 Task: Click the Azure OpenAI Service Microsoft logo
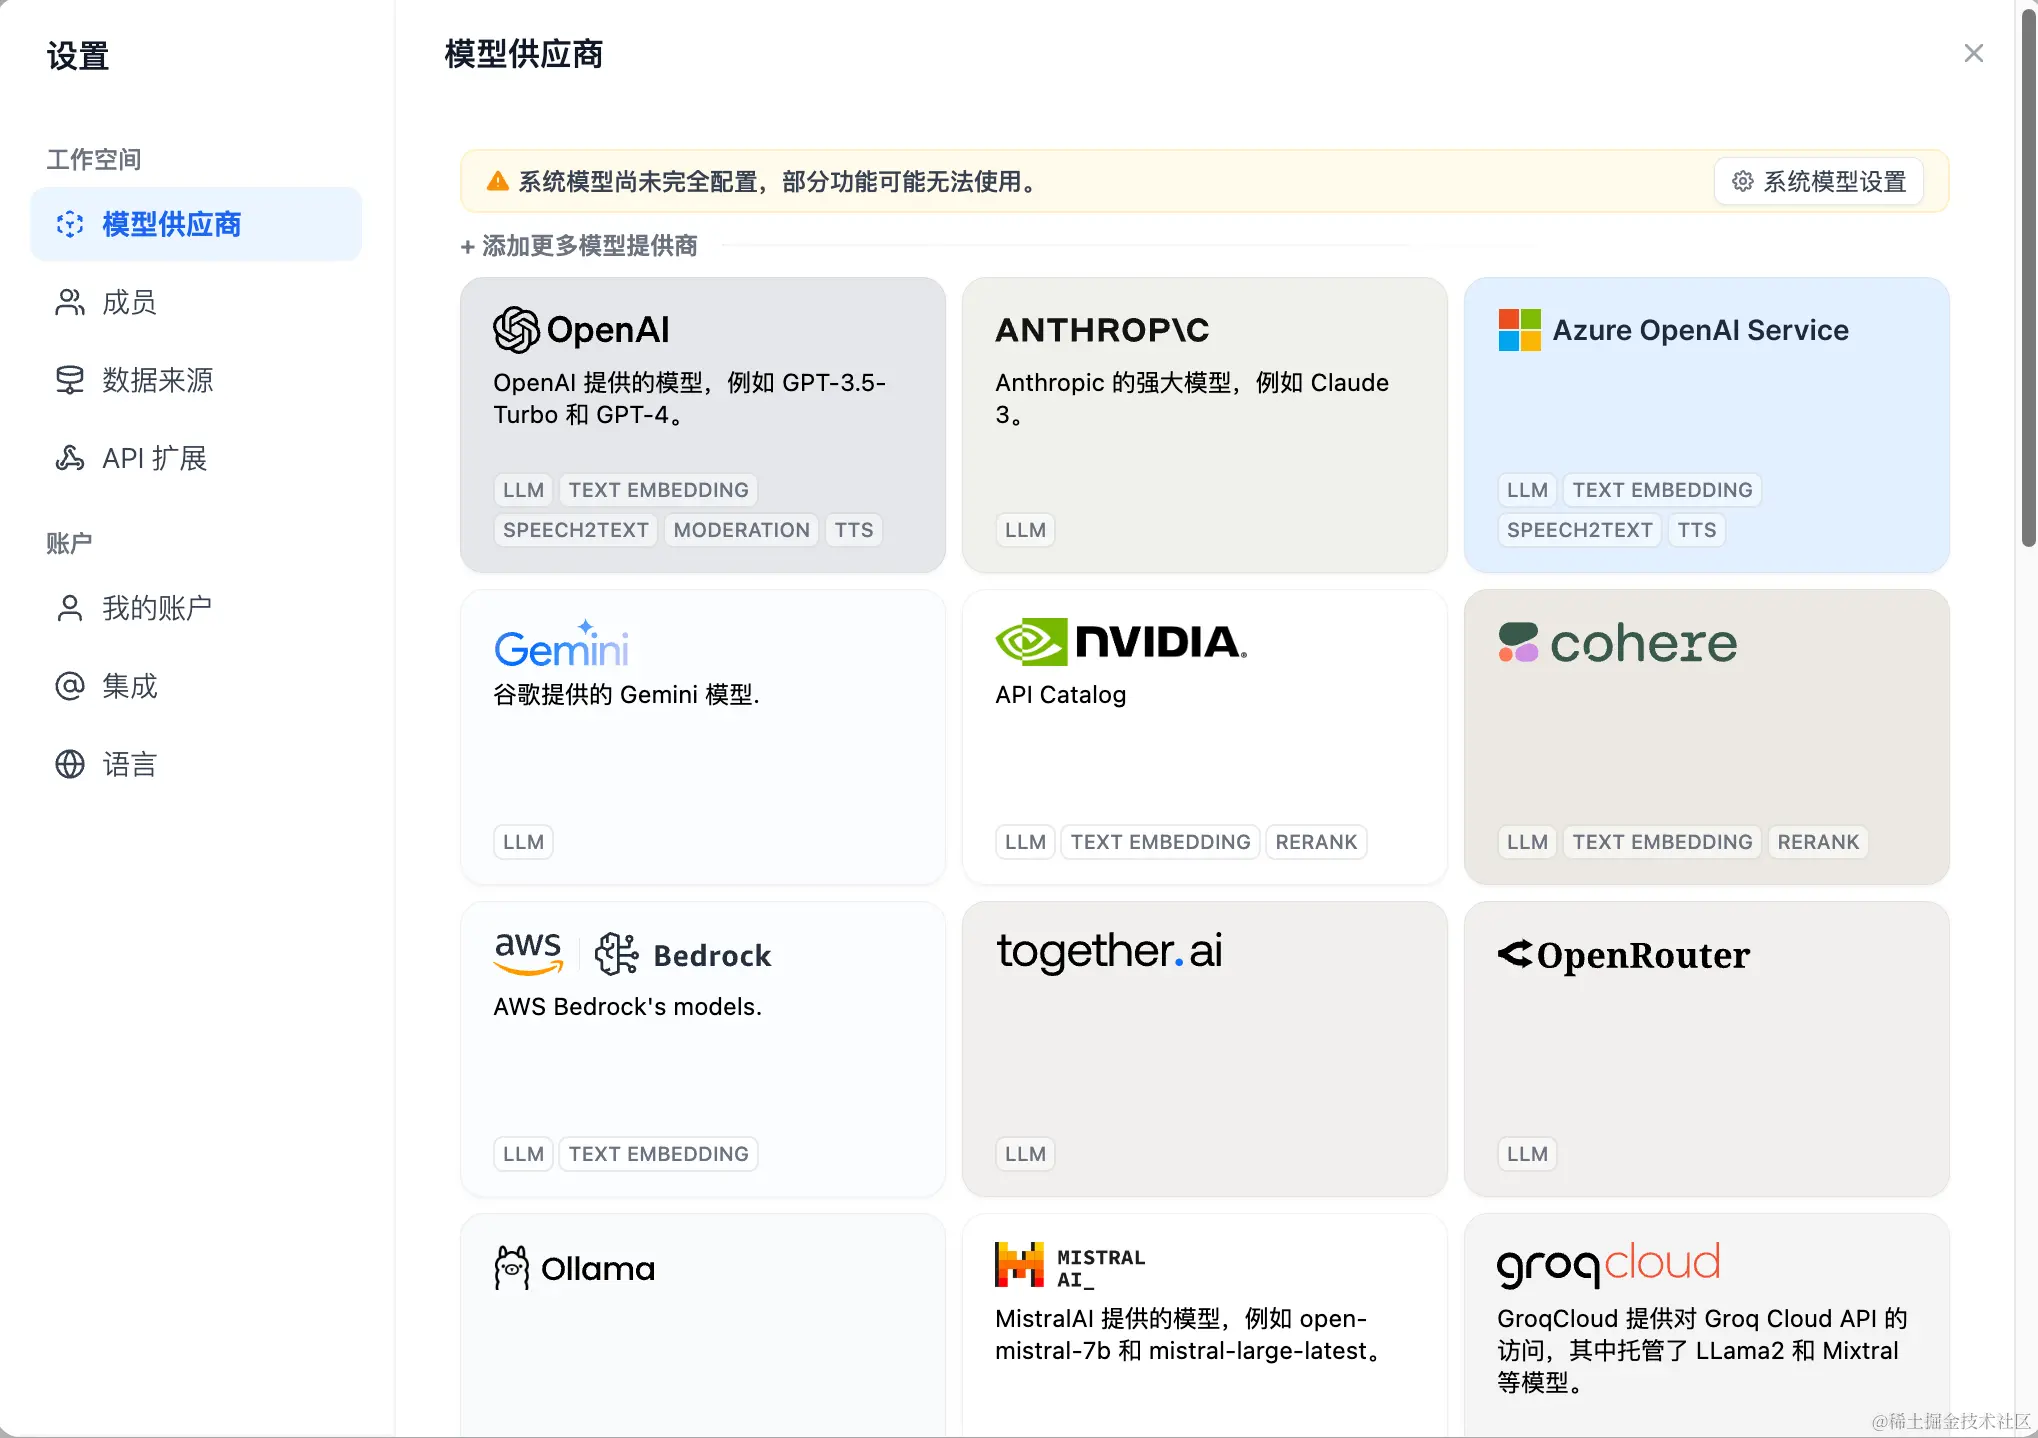point(1519,330)
